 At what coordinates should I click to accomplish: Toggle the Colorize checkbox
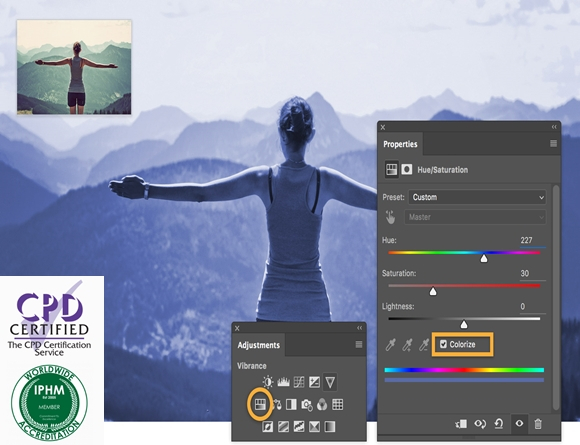click(443, 344)
